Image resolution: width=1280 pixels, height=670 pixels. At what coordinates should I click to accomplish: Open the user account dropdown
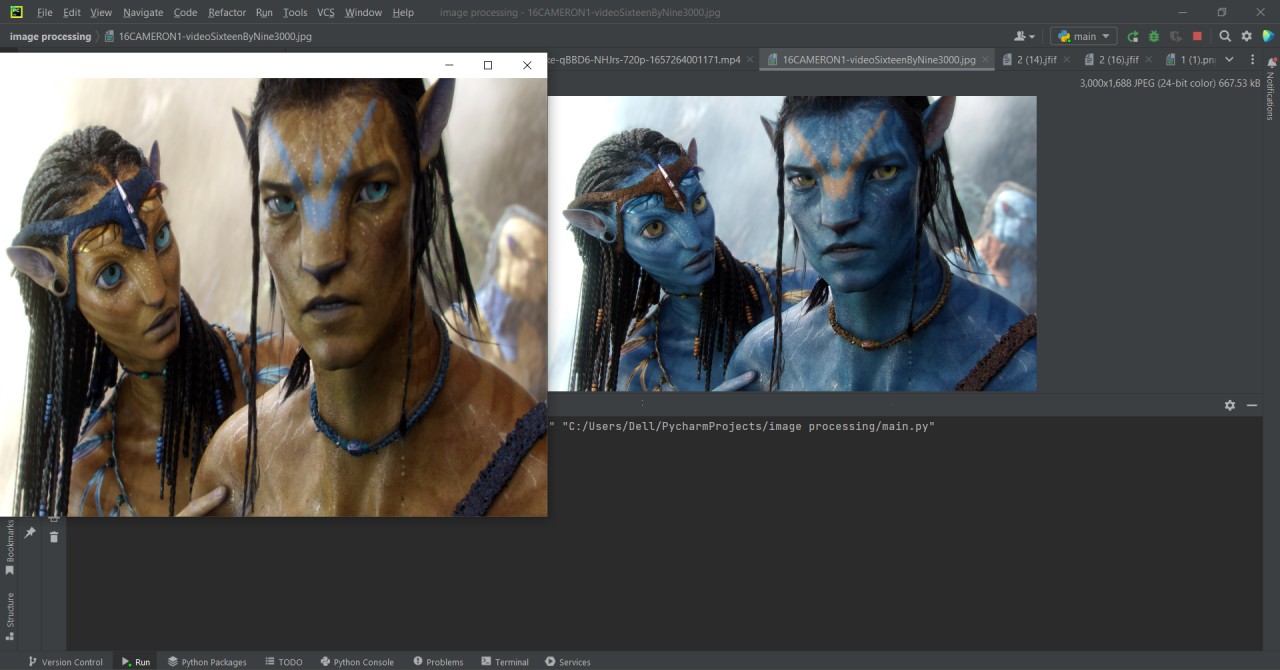pyautogui.click(x=1025, y=36)
